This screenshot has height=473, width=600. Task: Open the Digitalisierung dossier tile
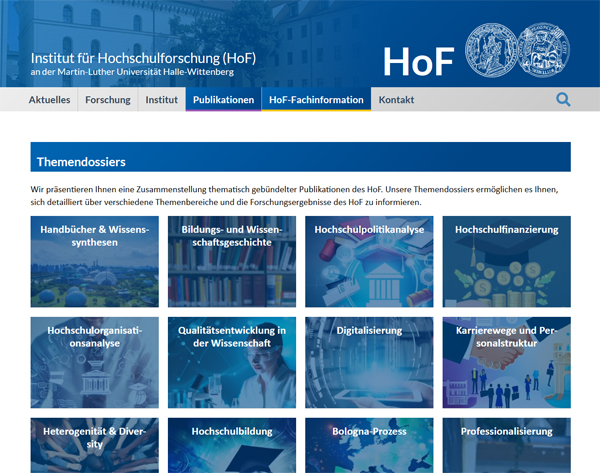coord(369,362)
